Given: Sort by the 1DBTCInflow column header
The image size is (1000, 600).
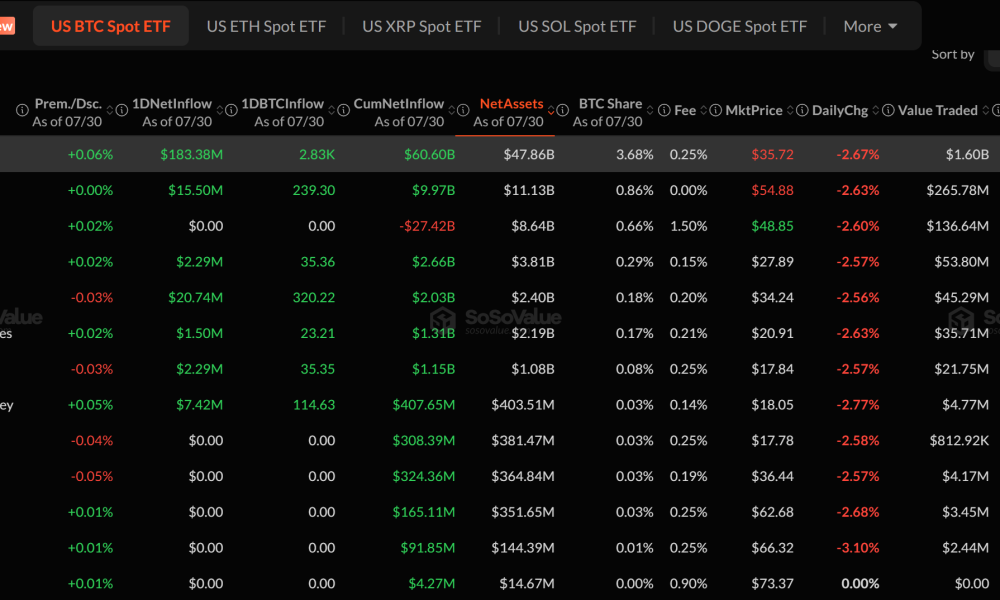Looking at the screenshot, I should 283,103.
